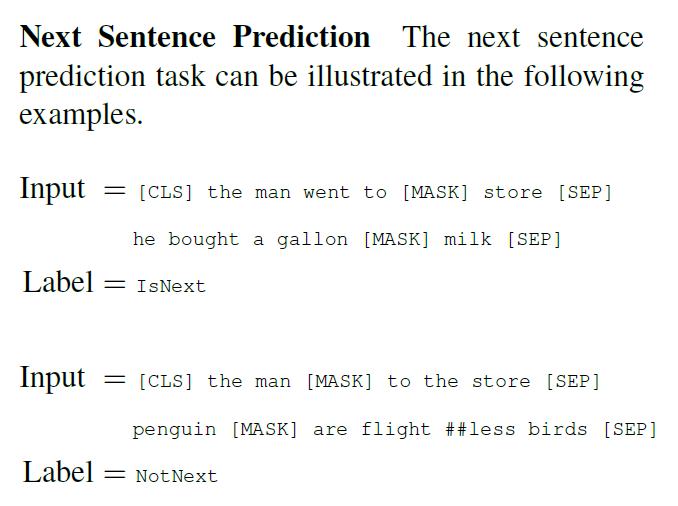Click the word gallon
This screenshot has height=506, width=678.
(x=312, y=240)
